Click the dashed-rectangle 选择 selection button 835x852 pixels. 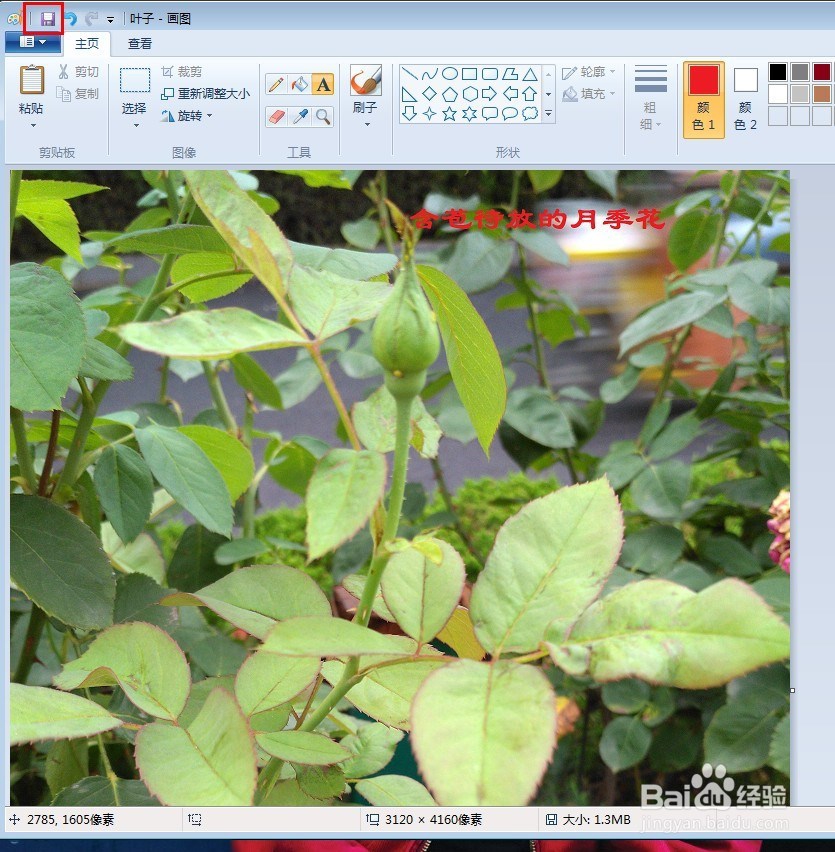[135, 80]
